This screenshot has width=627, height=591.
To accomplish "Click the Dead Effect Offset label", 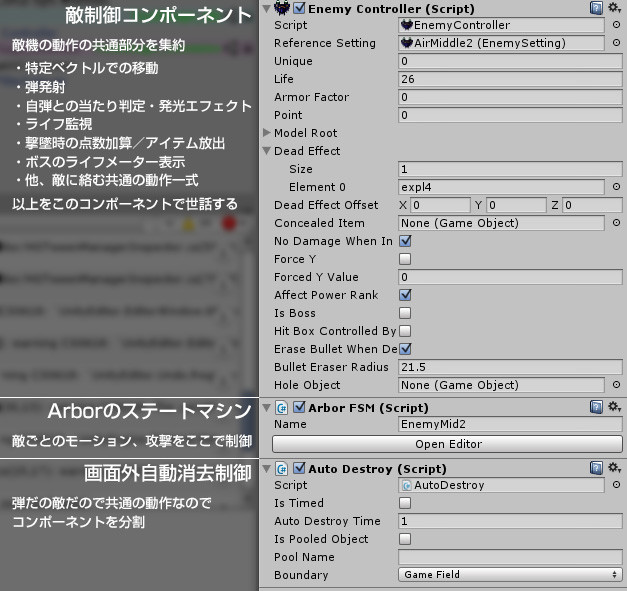I will tap(326, 205).
